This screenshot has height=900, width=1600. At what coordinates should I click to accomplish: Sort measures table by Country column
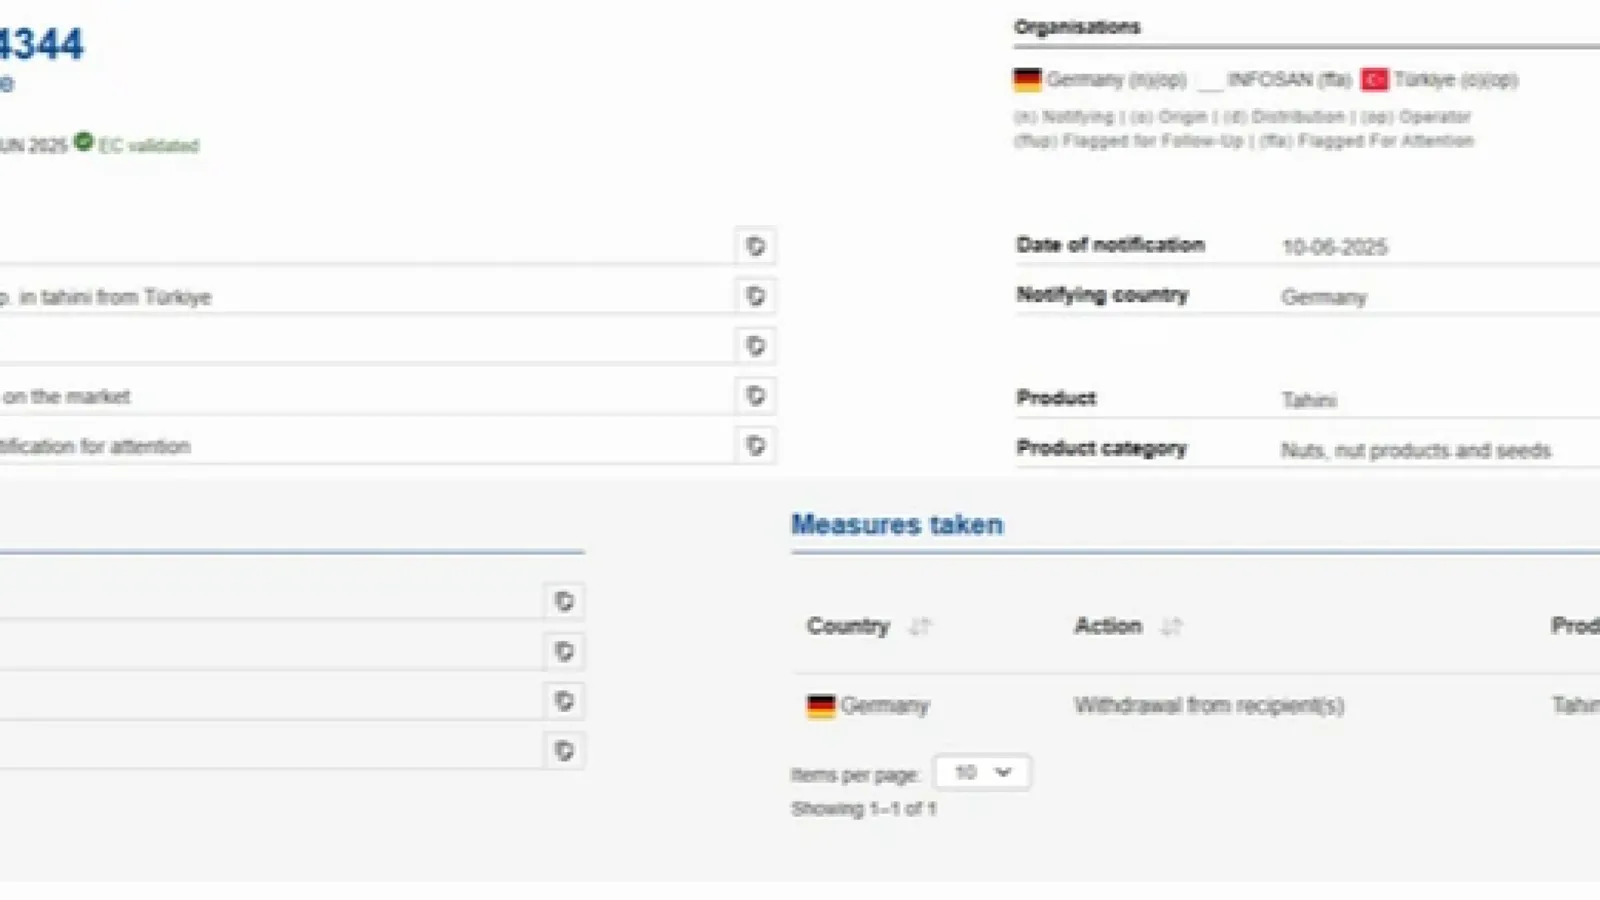920,627
